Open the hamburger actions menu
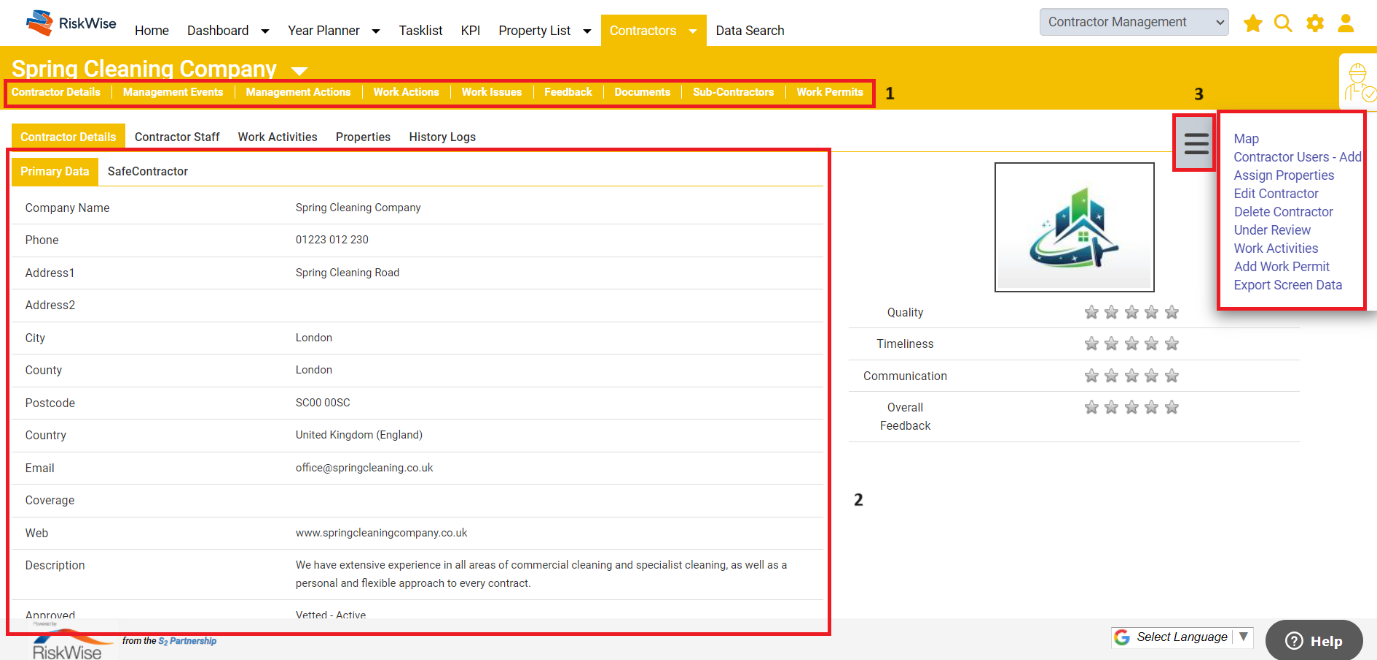Viewport: 1377px width, 660px height. [x=1196, y=143]
